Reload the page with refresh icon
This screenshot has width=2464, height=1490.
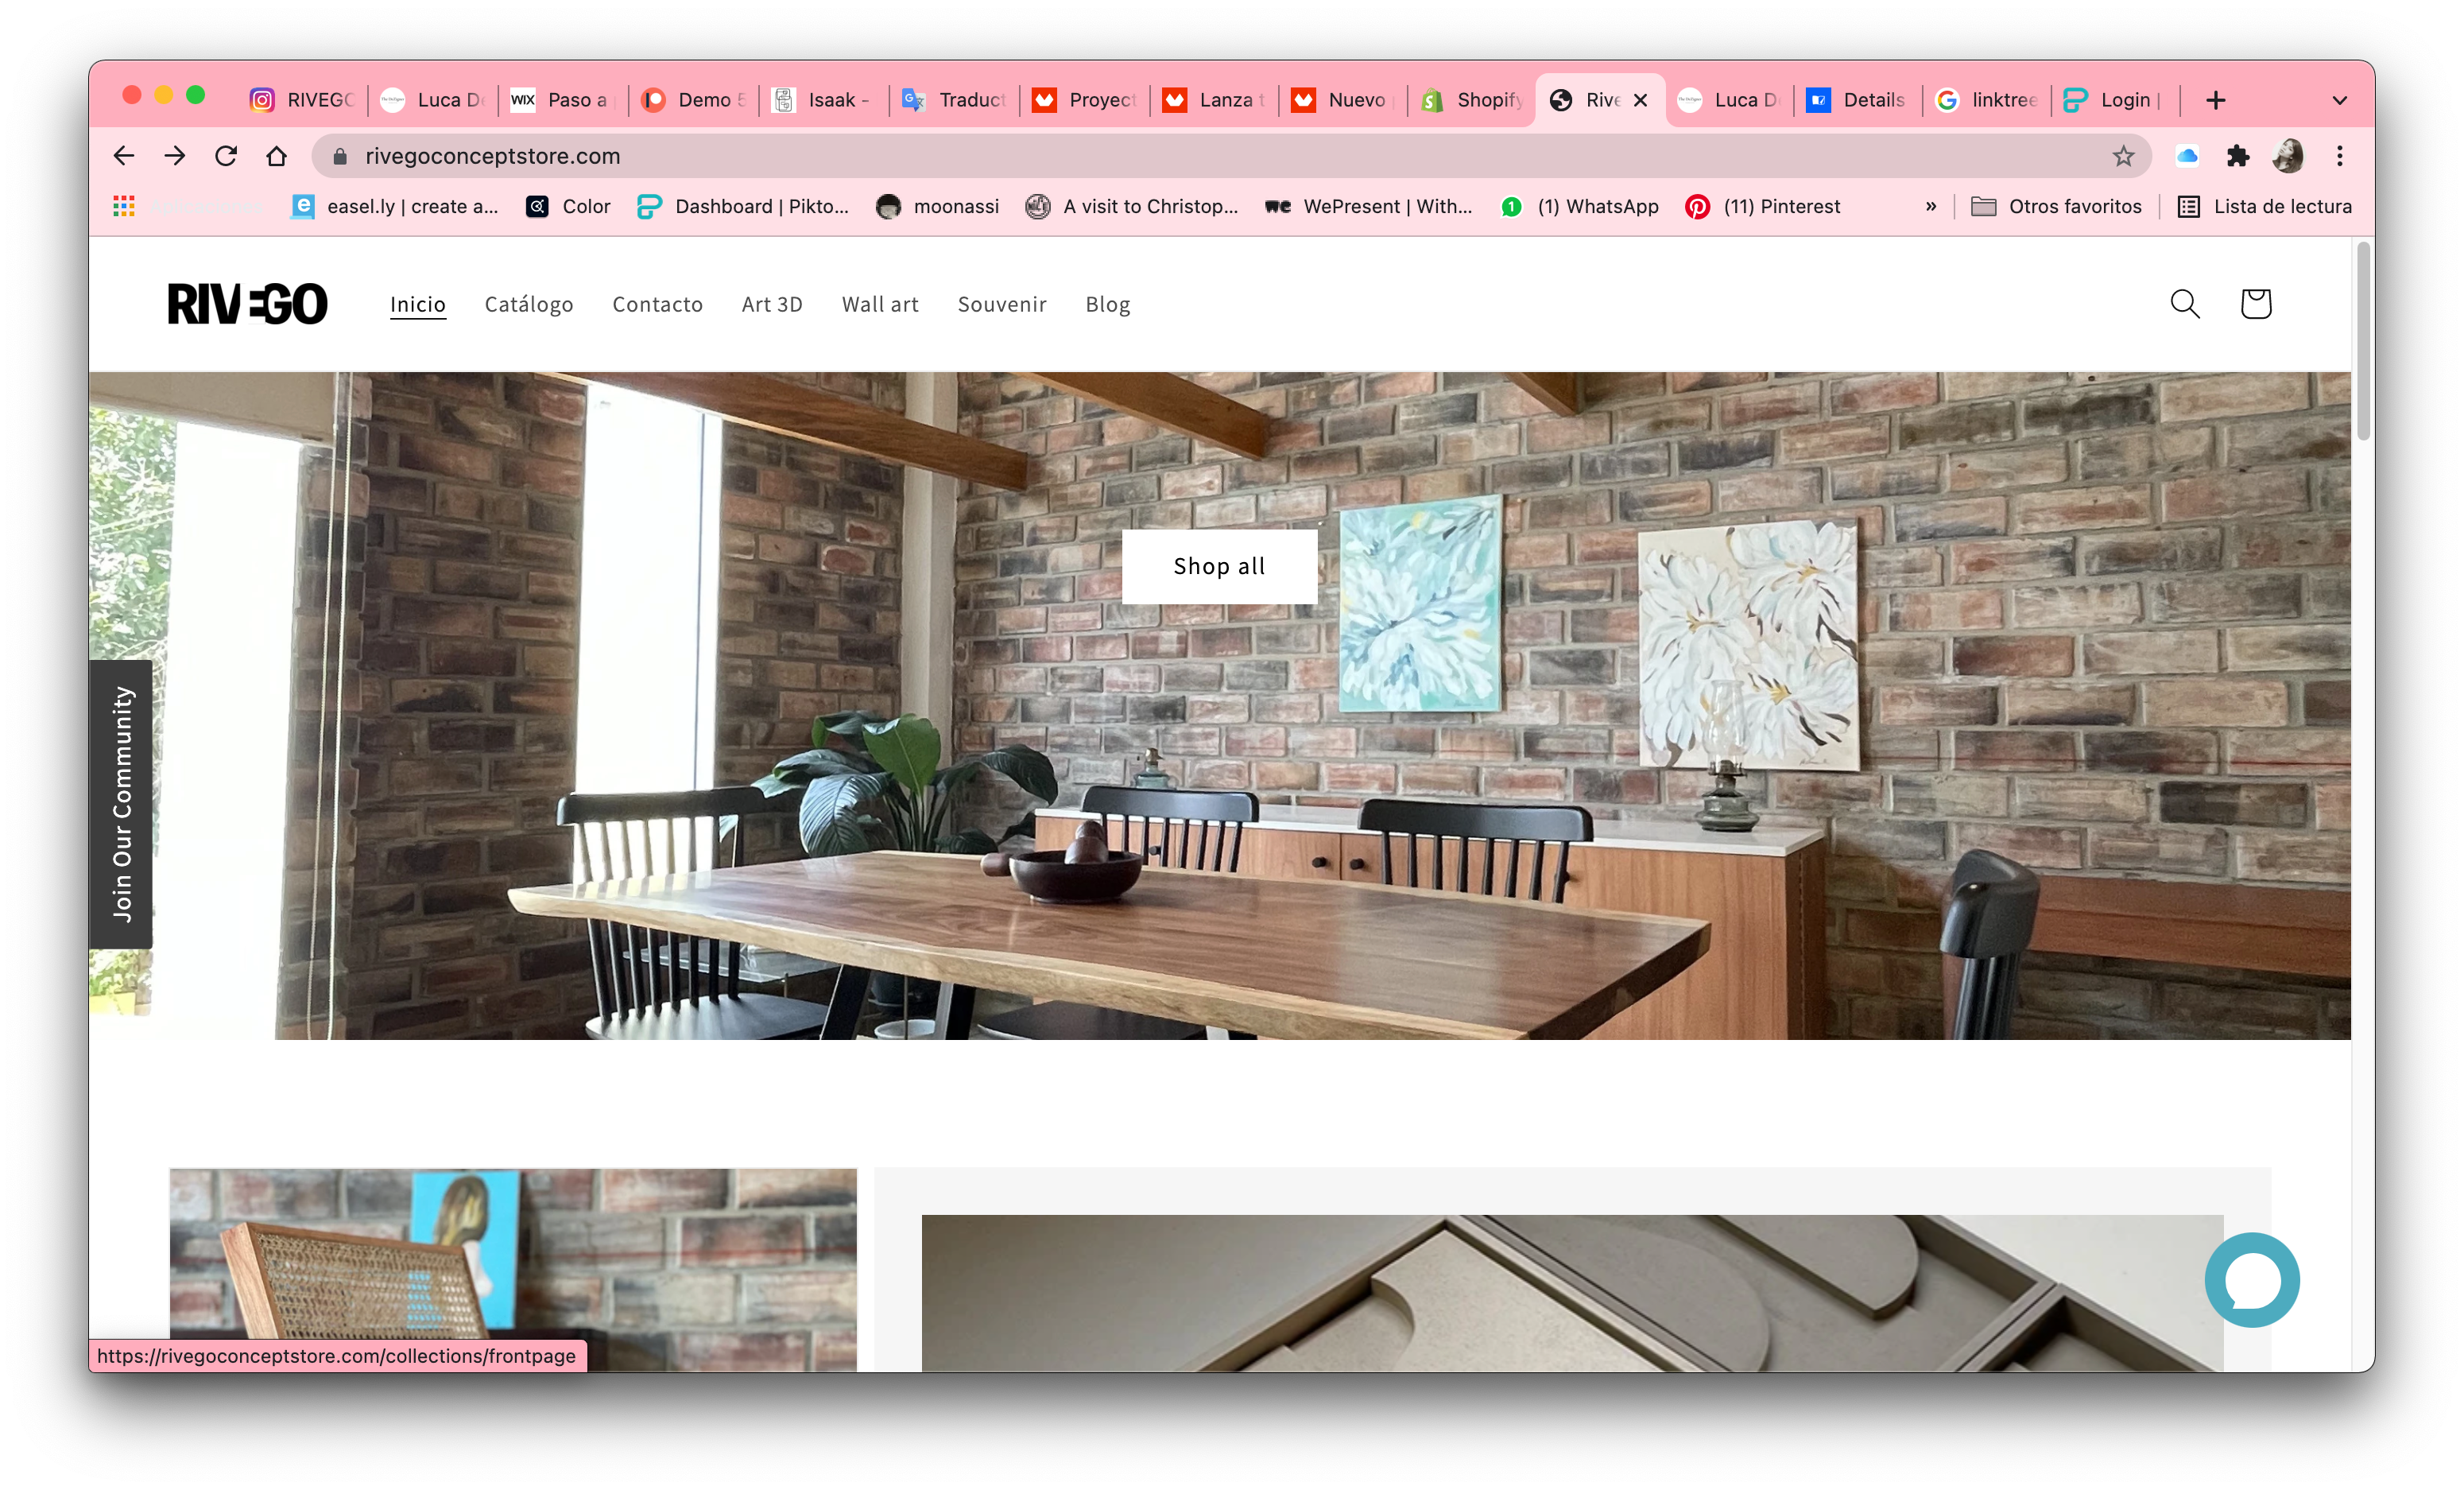[x=226, y=156]
